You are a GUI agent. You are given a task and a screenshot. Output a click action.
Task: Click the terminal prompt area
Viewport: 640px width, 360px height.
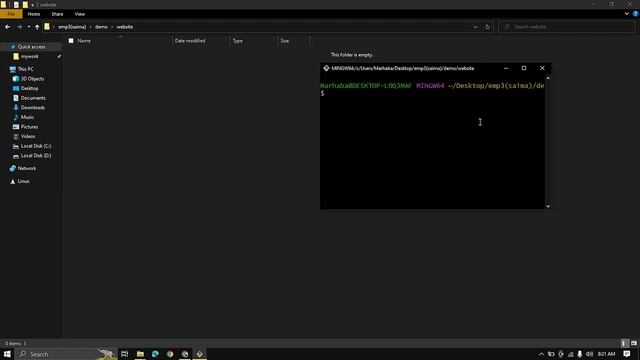[x=432, y=143]
